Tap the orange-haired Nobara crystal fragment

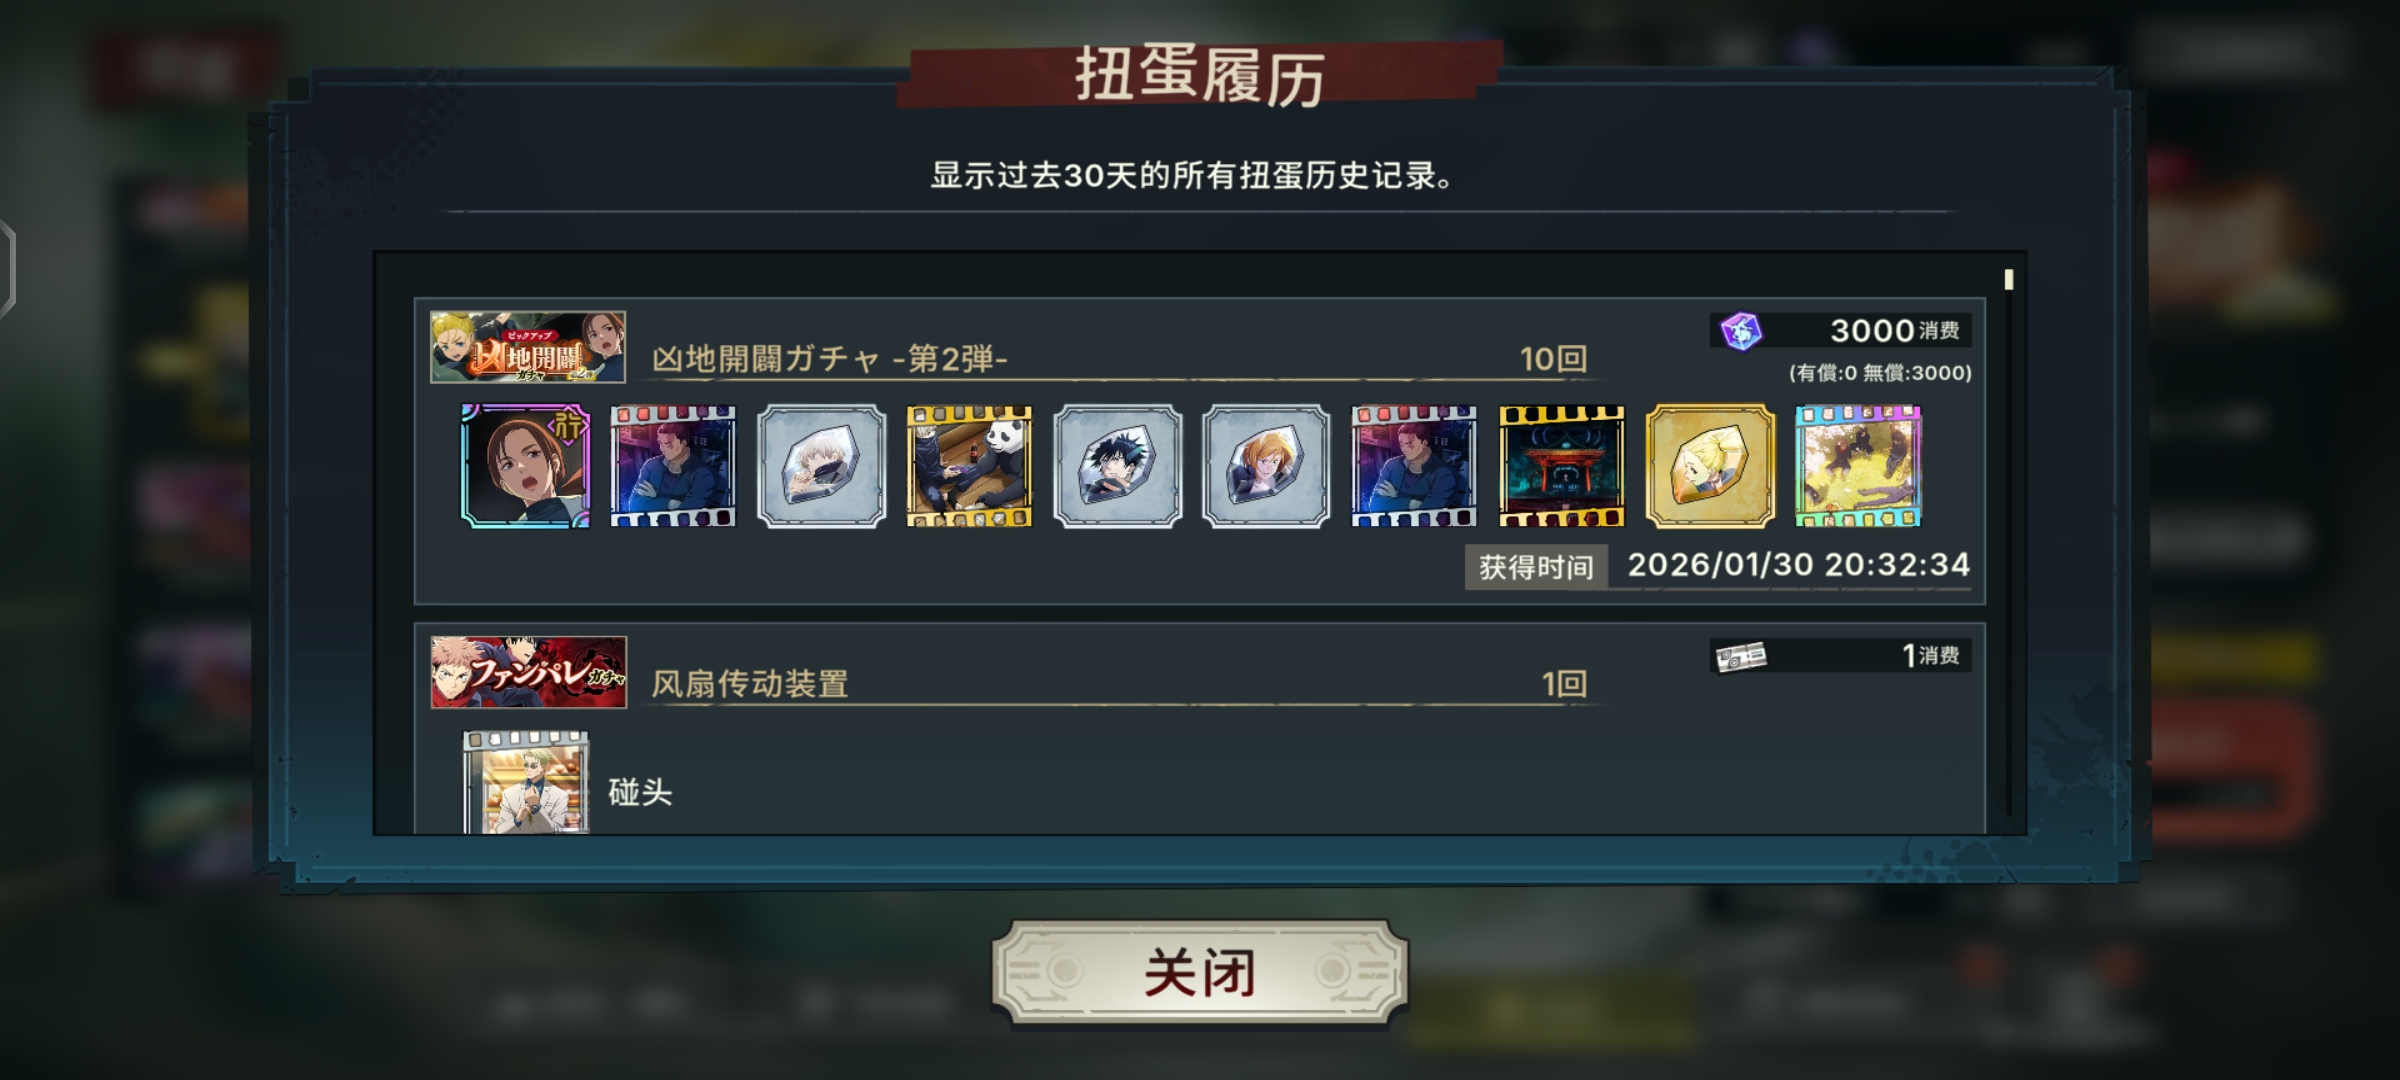point(1266,466)
